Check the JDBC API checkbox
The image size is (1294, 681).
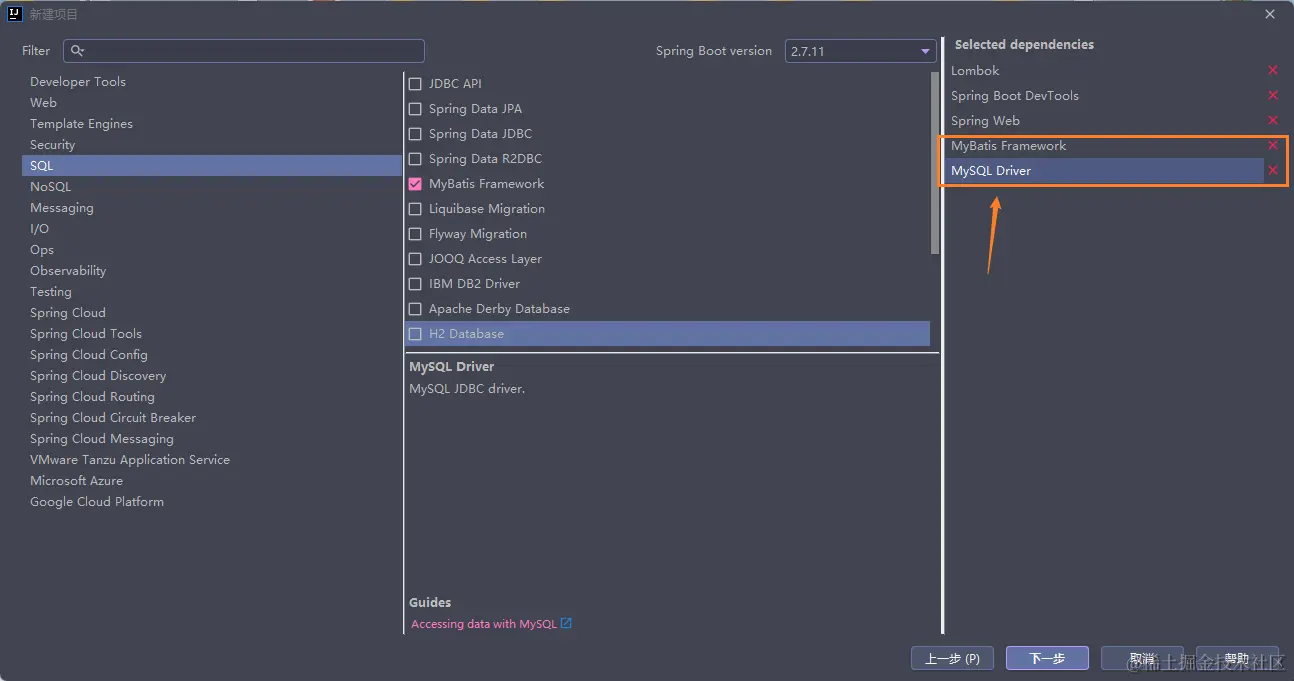(415, 84)
